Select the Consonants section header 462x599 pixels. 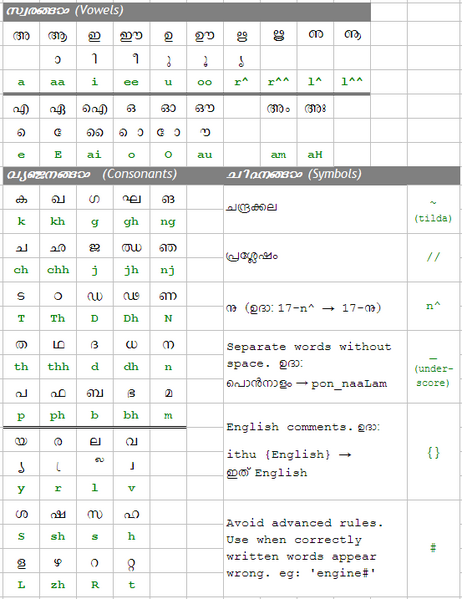(113, 175)
